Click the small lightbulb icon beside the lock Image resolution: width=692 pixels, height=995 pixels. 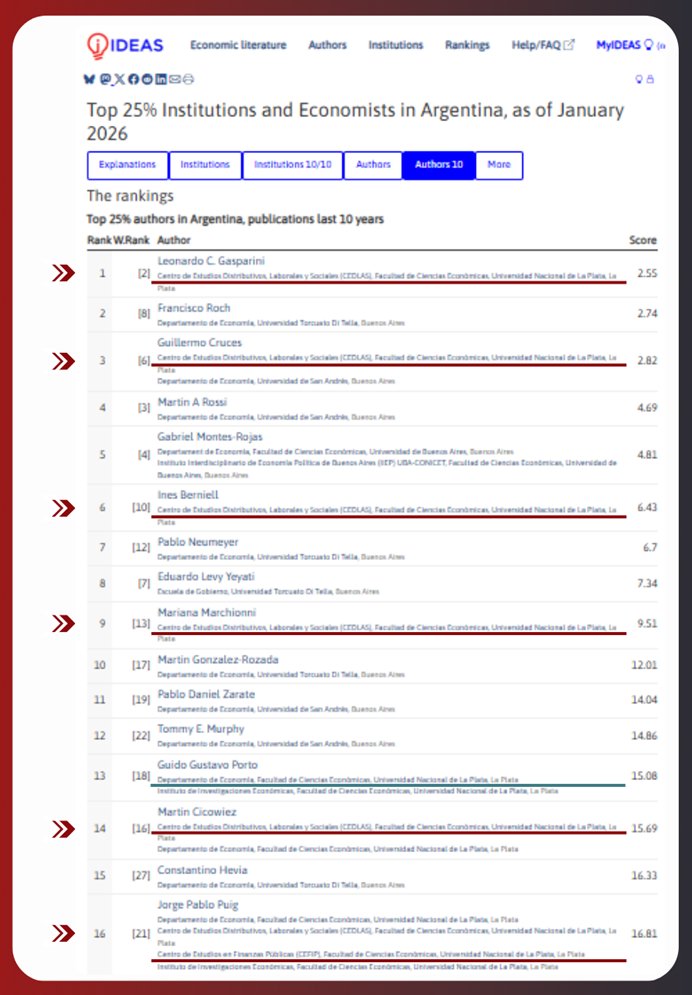(639, 79)
